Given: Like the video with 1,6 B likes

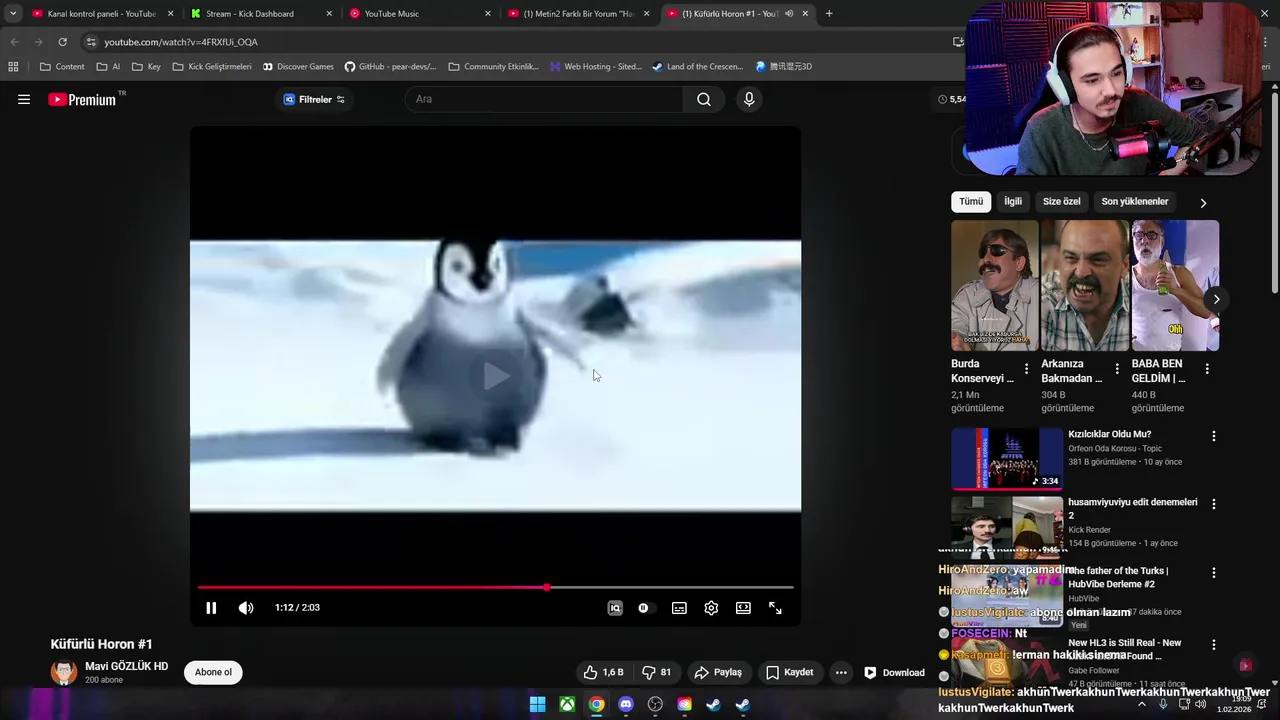Looking at the screenshot, I should (604, 672).
